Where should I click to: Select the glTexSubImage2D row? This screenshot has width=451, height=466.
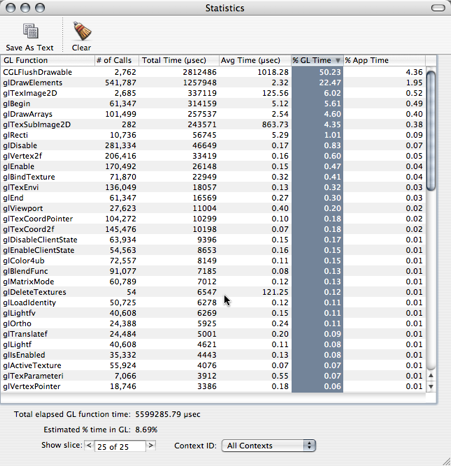(x=213, y=125)
